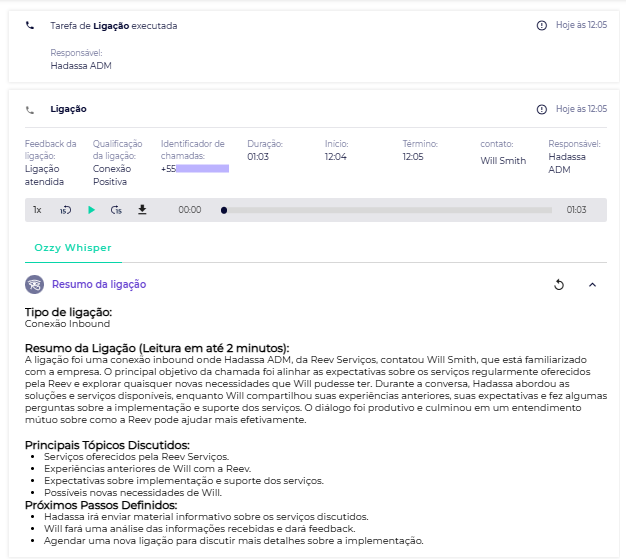Click bullet Will fará uma análise
This screenshot has width=626, height=559.
(200, 529)
